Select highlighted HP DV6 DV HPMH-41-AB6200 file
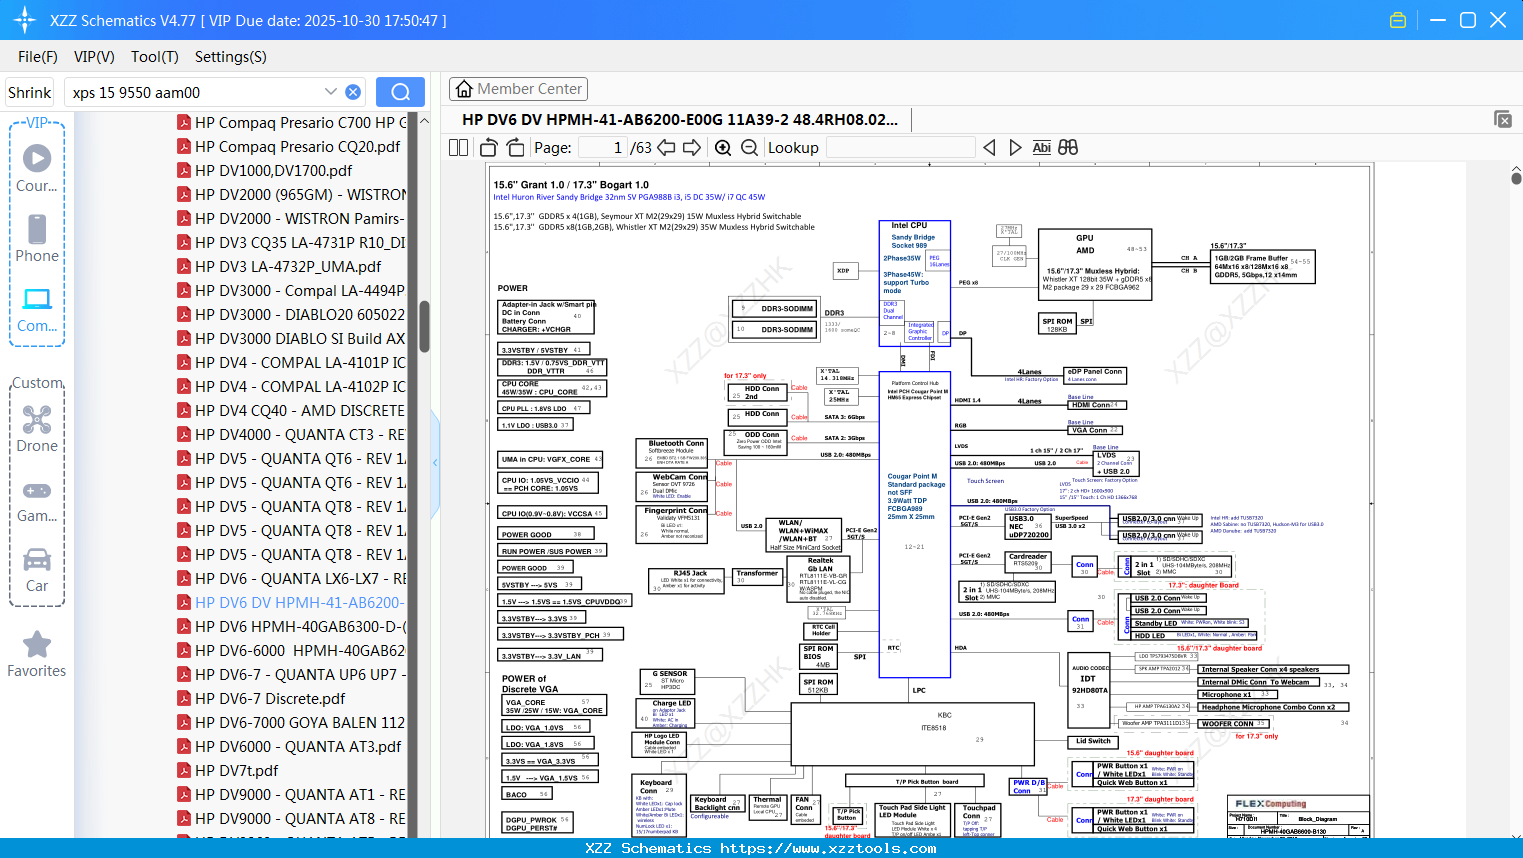Screen dimensions: 1523x858 coord(291,602)
